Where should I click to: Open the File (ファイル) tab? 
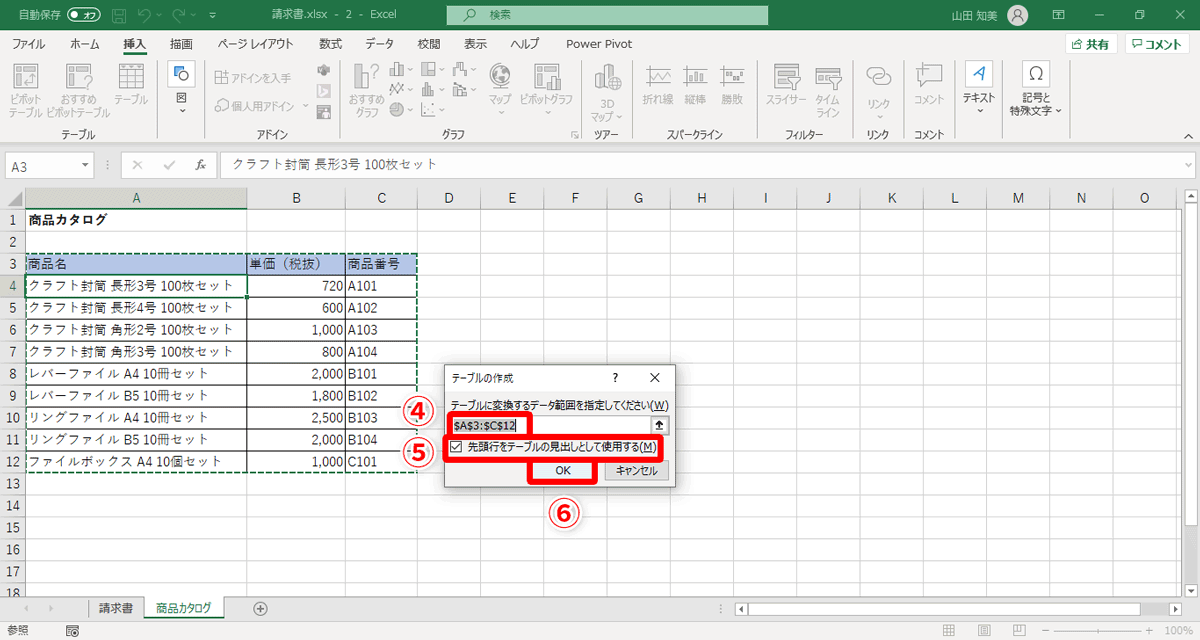28,44
